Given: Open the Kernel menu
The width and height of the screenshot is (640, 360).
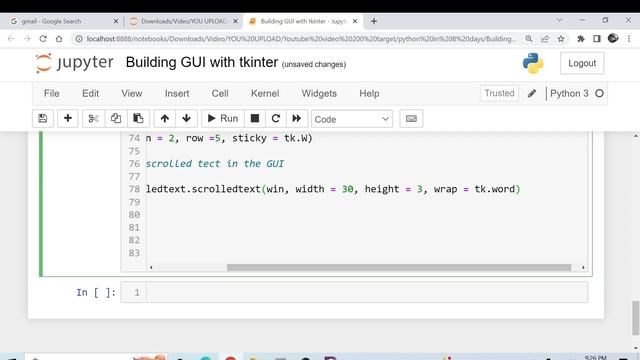Looking at the screenshot, I should tap(265, 93).
